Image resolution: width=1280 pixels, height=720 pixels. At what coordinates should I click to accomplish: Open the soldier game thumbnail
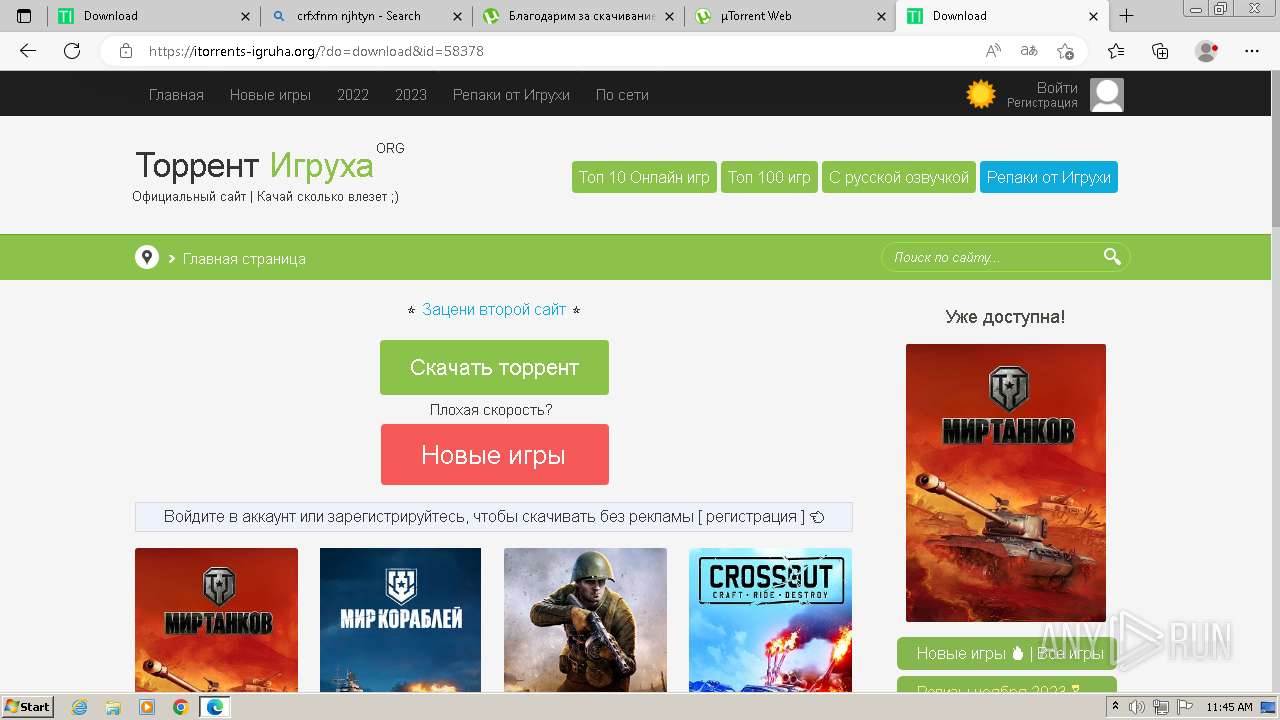pos(585,620)
